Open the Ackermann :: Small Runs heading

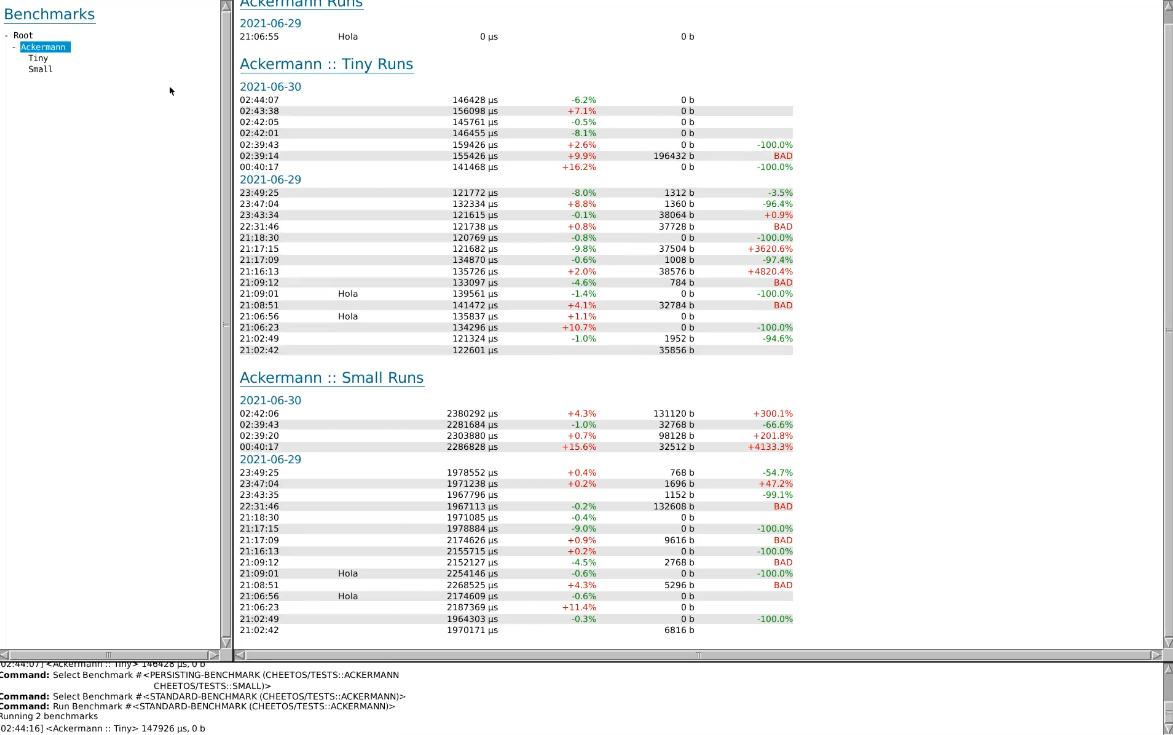pyautogui.click(x=331, y=378)
